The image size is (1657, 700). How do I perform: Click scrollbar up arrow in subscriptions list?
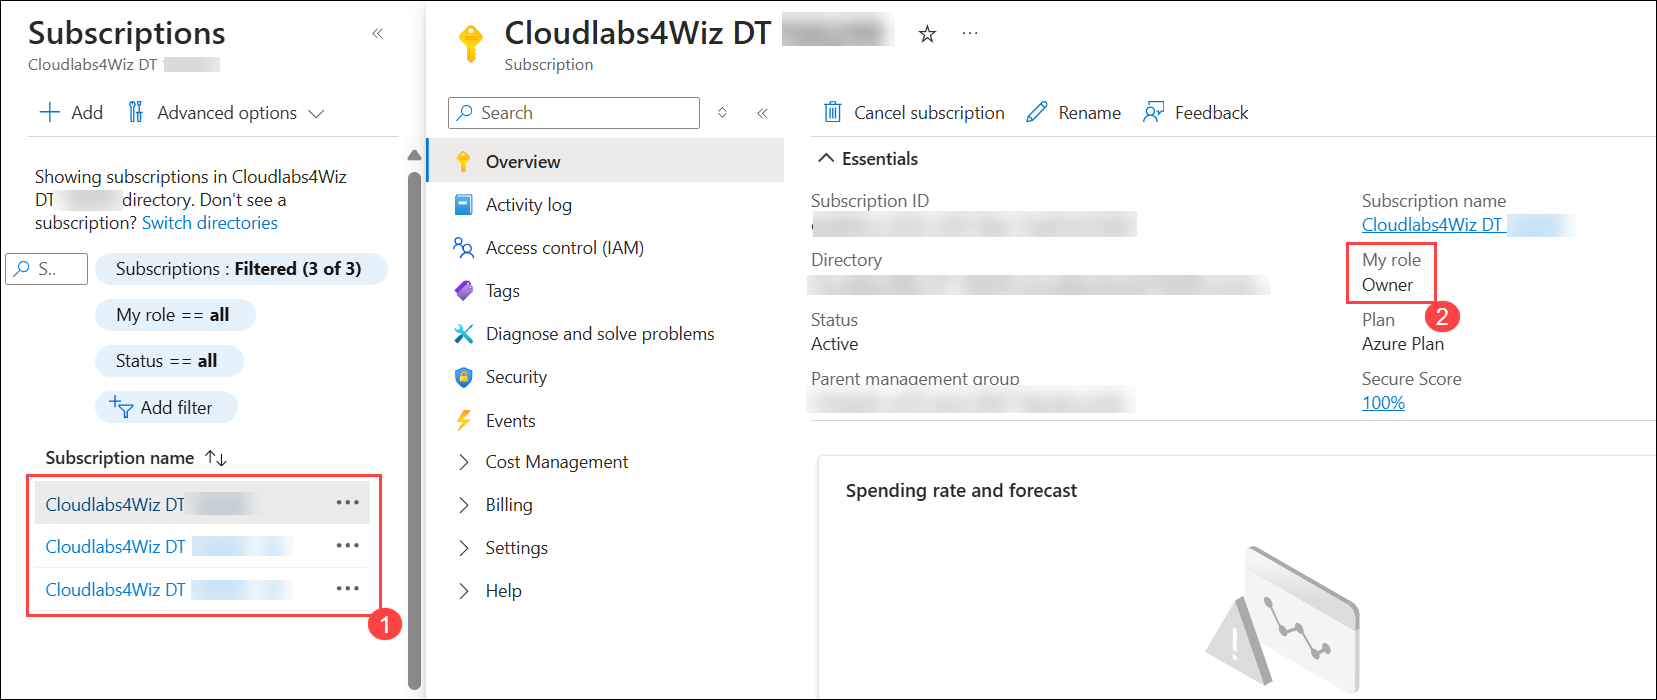pyautogui.click(x=415, y=155)
